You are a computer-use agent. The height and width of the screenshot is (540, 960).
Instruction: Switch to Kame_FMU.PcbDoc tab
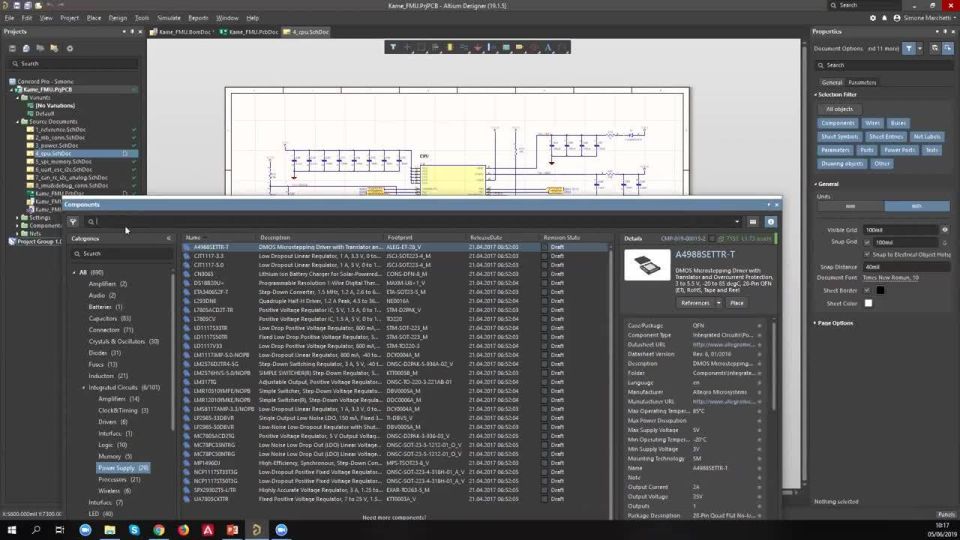click(x=249, y=32)
